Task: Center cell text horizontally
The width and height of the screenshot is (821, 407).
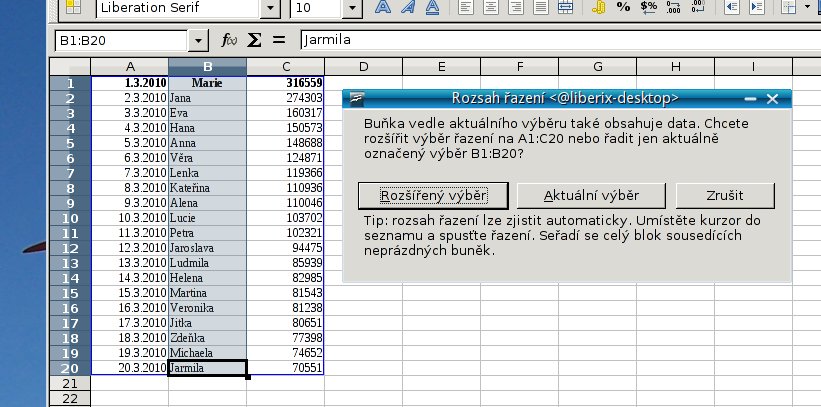Action: point(491,7)
